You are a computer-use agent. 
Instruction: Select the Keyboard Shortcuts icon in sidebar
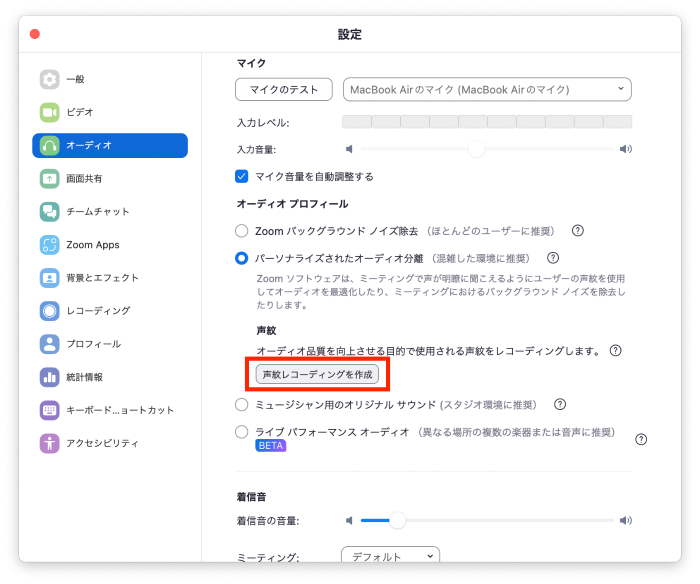tap(50, 409)
